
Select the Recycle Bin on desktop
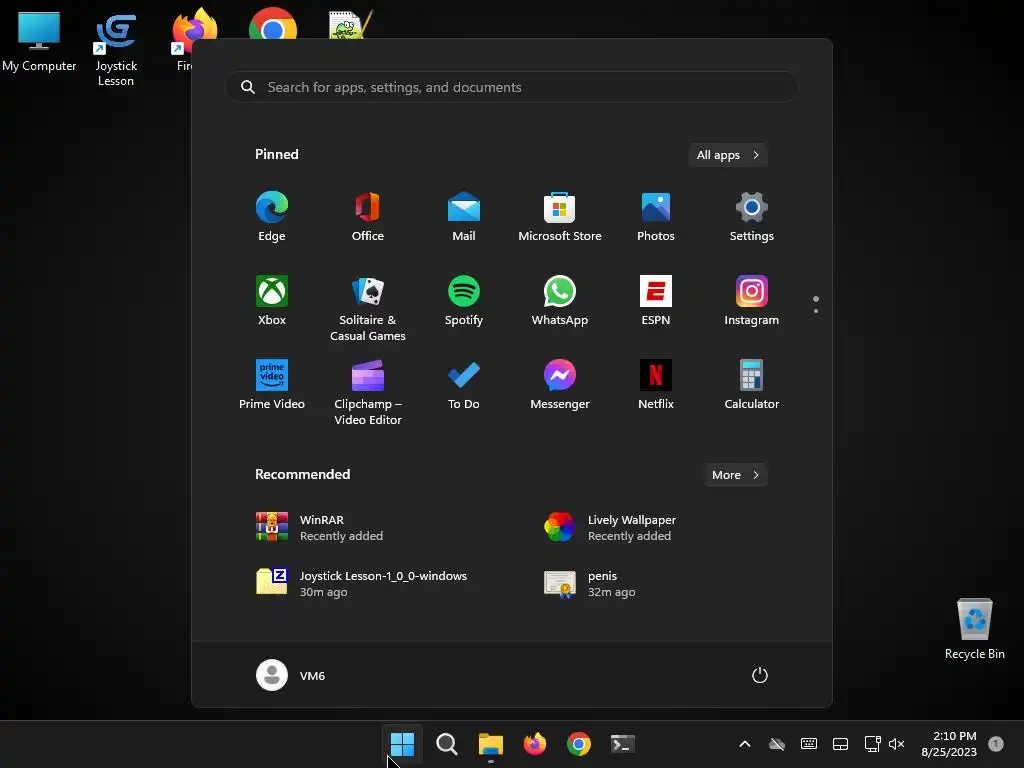[x=974, y=628]
